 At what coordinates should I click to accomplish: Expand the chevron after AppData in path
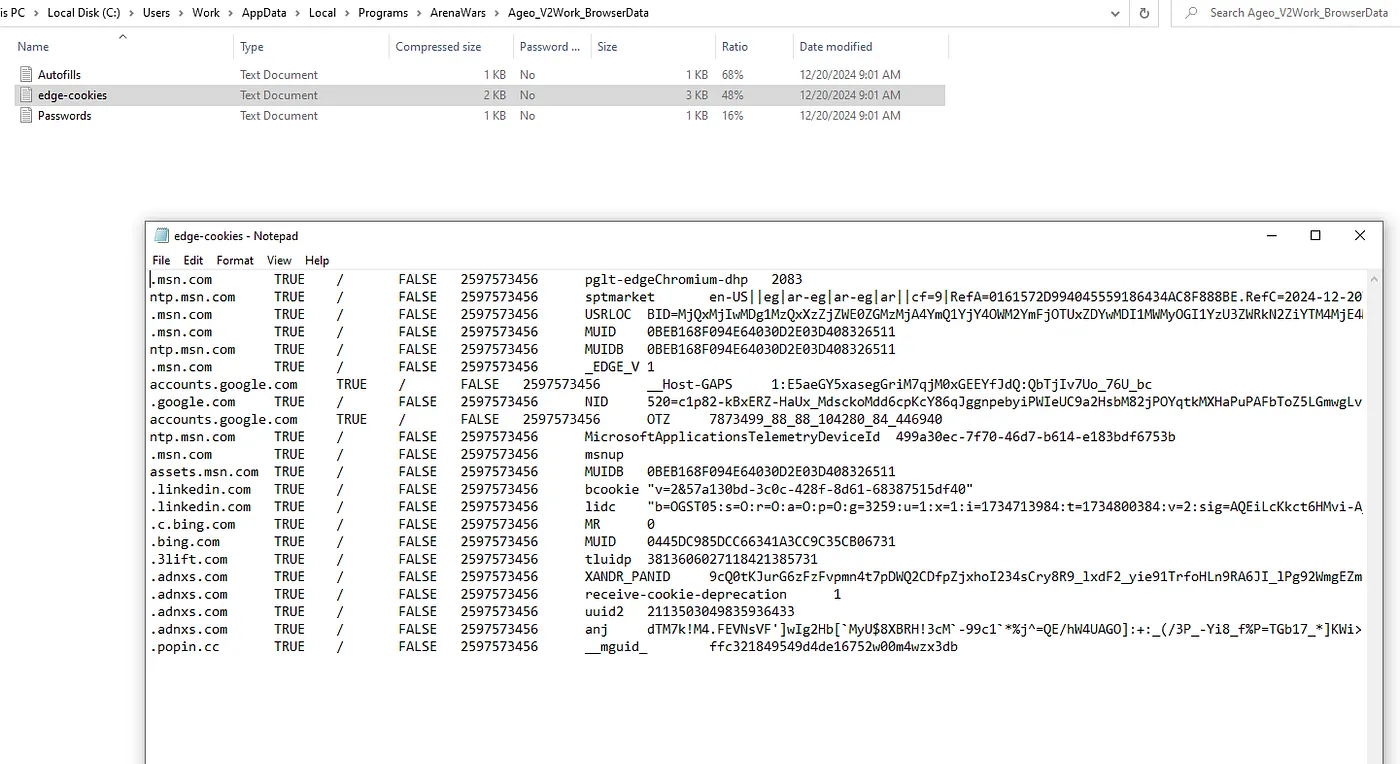tap(298, 13)
